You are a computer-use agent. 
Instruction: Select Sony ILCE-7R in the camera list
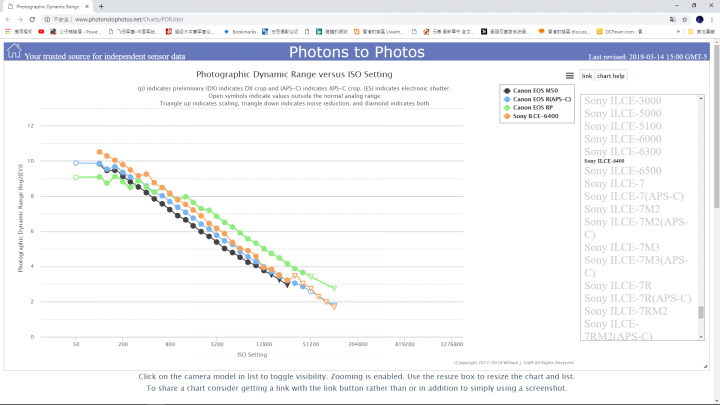click(618, 286)
